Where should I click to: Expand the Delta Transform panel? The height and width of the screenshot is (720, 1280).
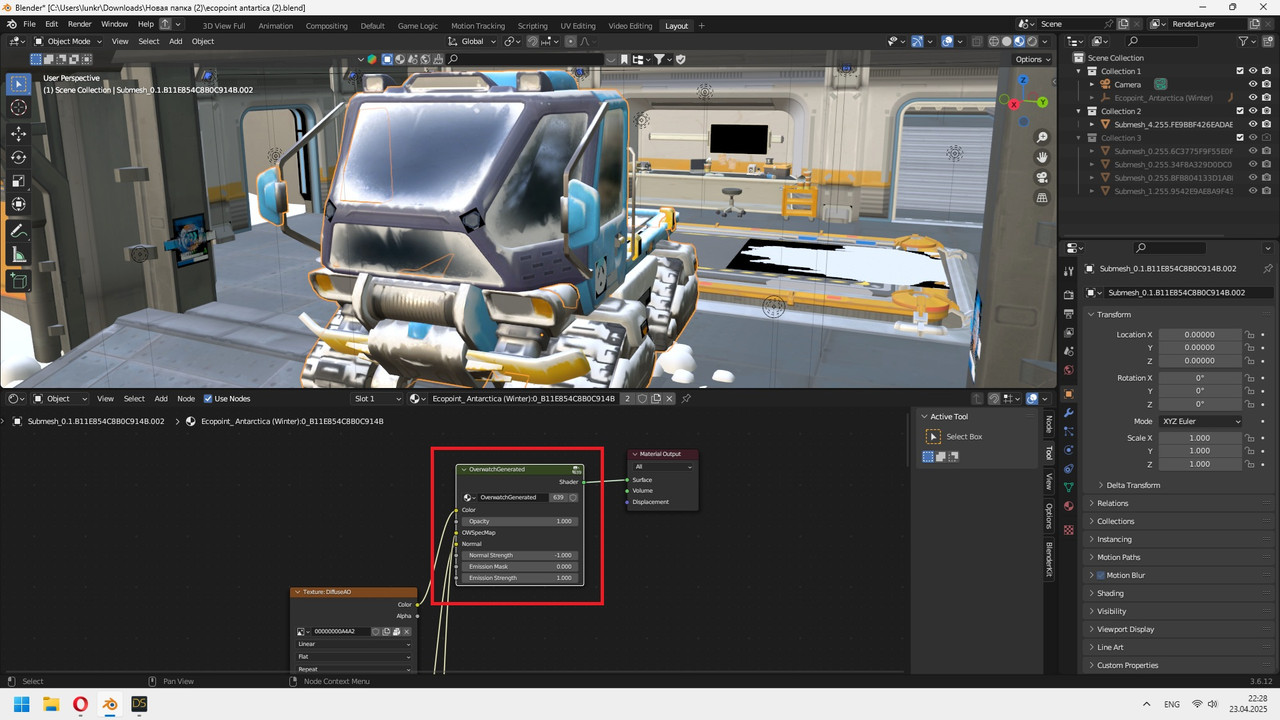click(x=1133, y=485)
